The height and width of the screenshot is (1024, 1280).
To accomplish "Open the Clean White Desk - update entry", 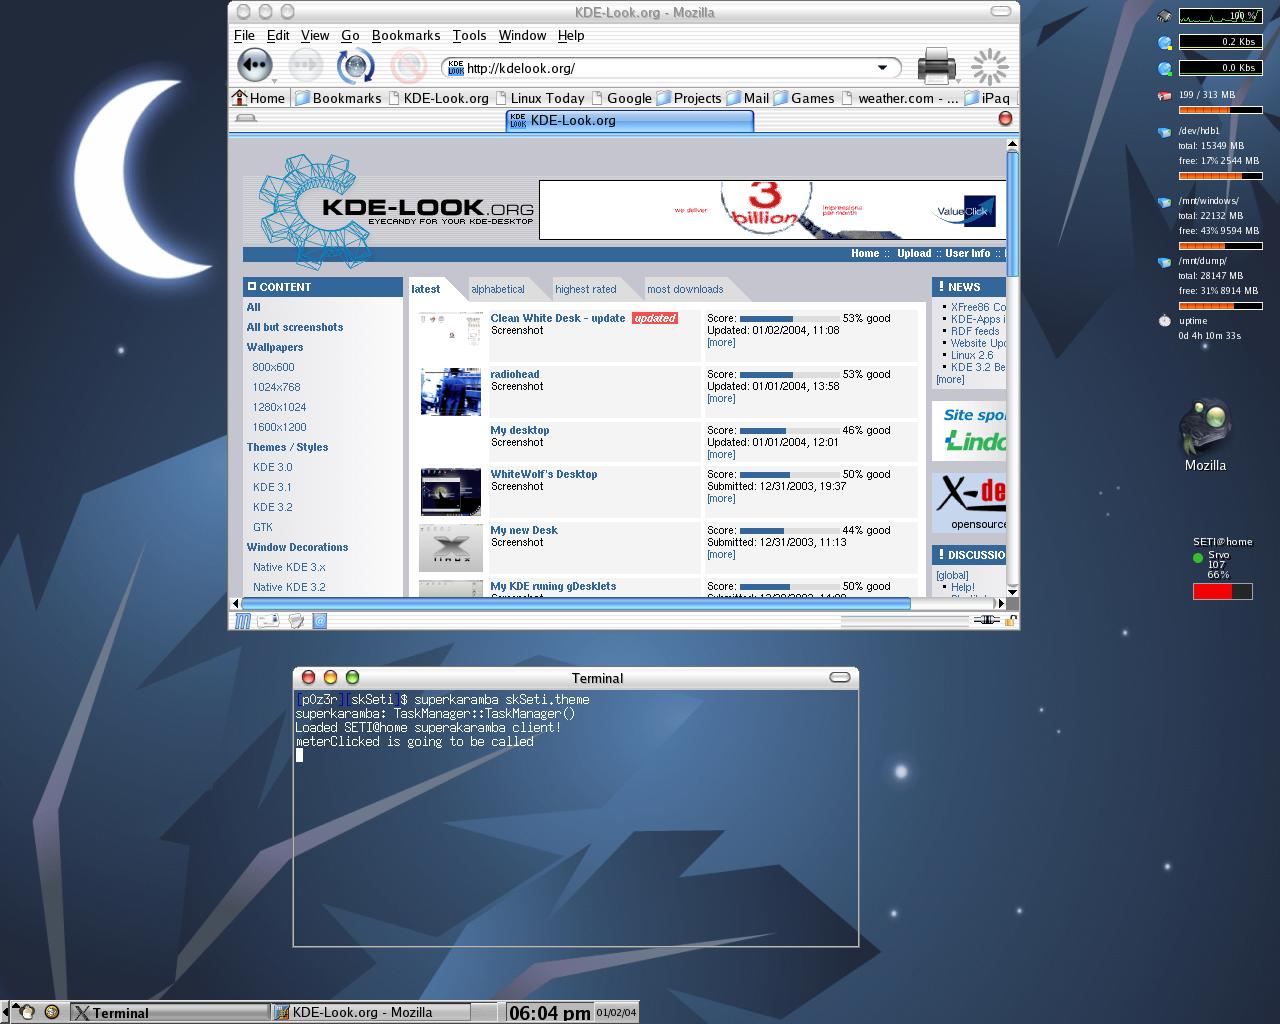I will 558,318.
